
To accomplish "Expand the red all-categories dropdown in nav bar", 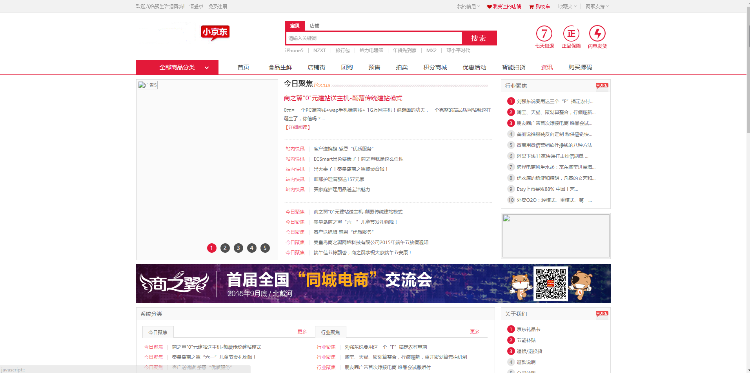I will [x=177, y=67].
